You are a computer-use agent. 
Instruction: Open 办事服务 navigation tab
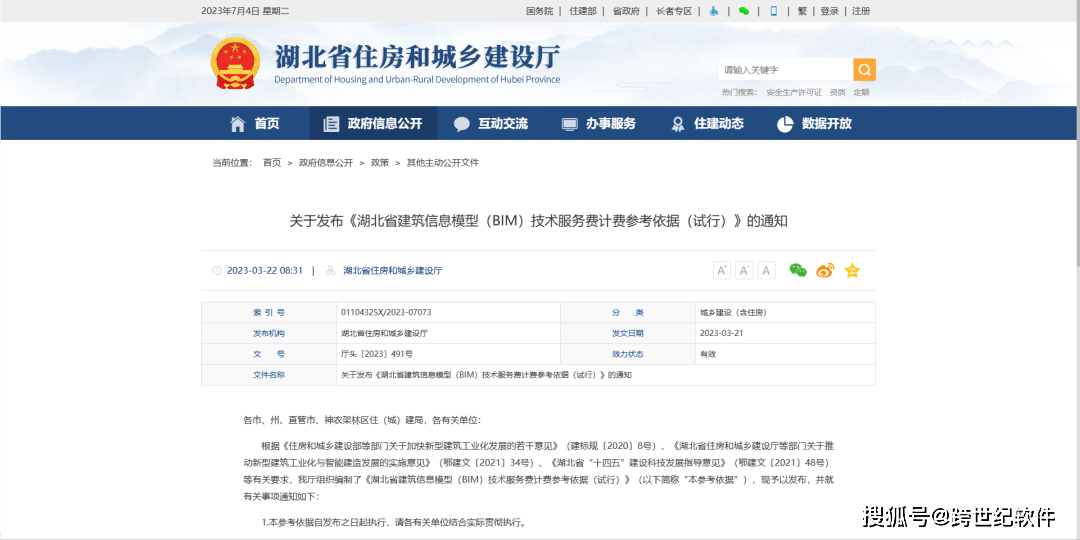(x=611, y=124)
